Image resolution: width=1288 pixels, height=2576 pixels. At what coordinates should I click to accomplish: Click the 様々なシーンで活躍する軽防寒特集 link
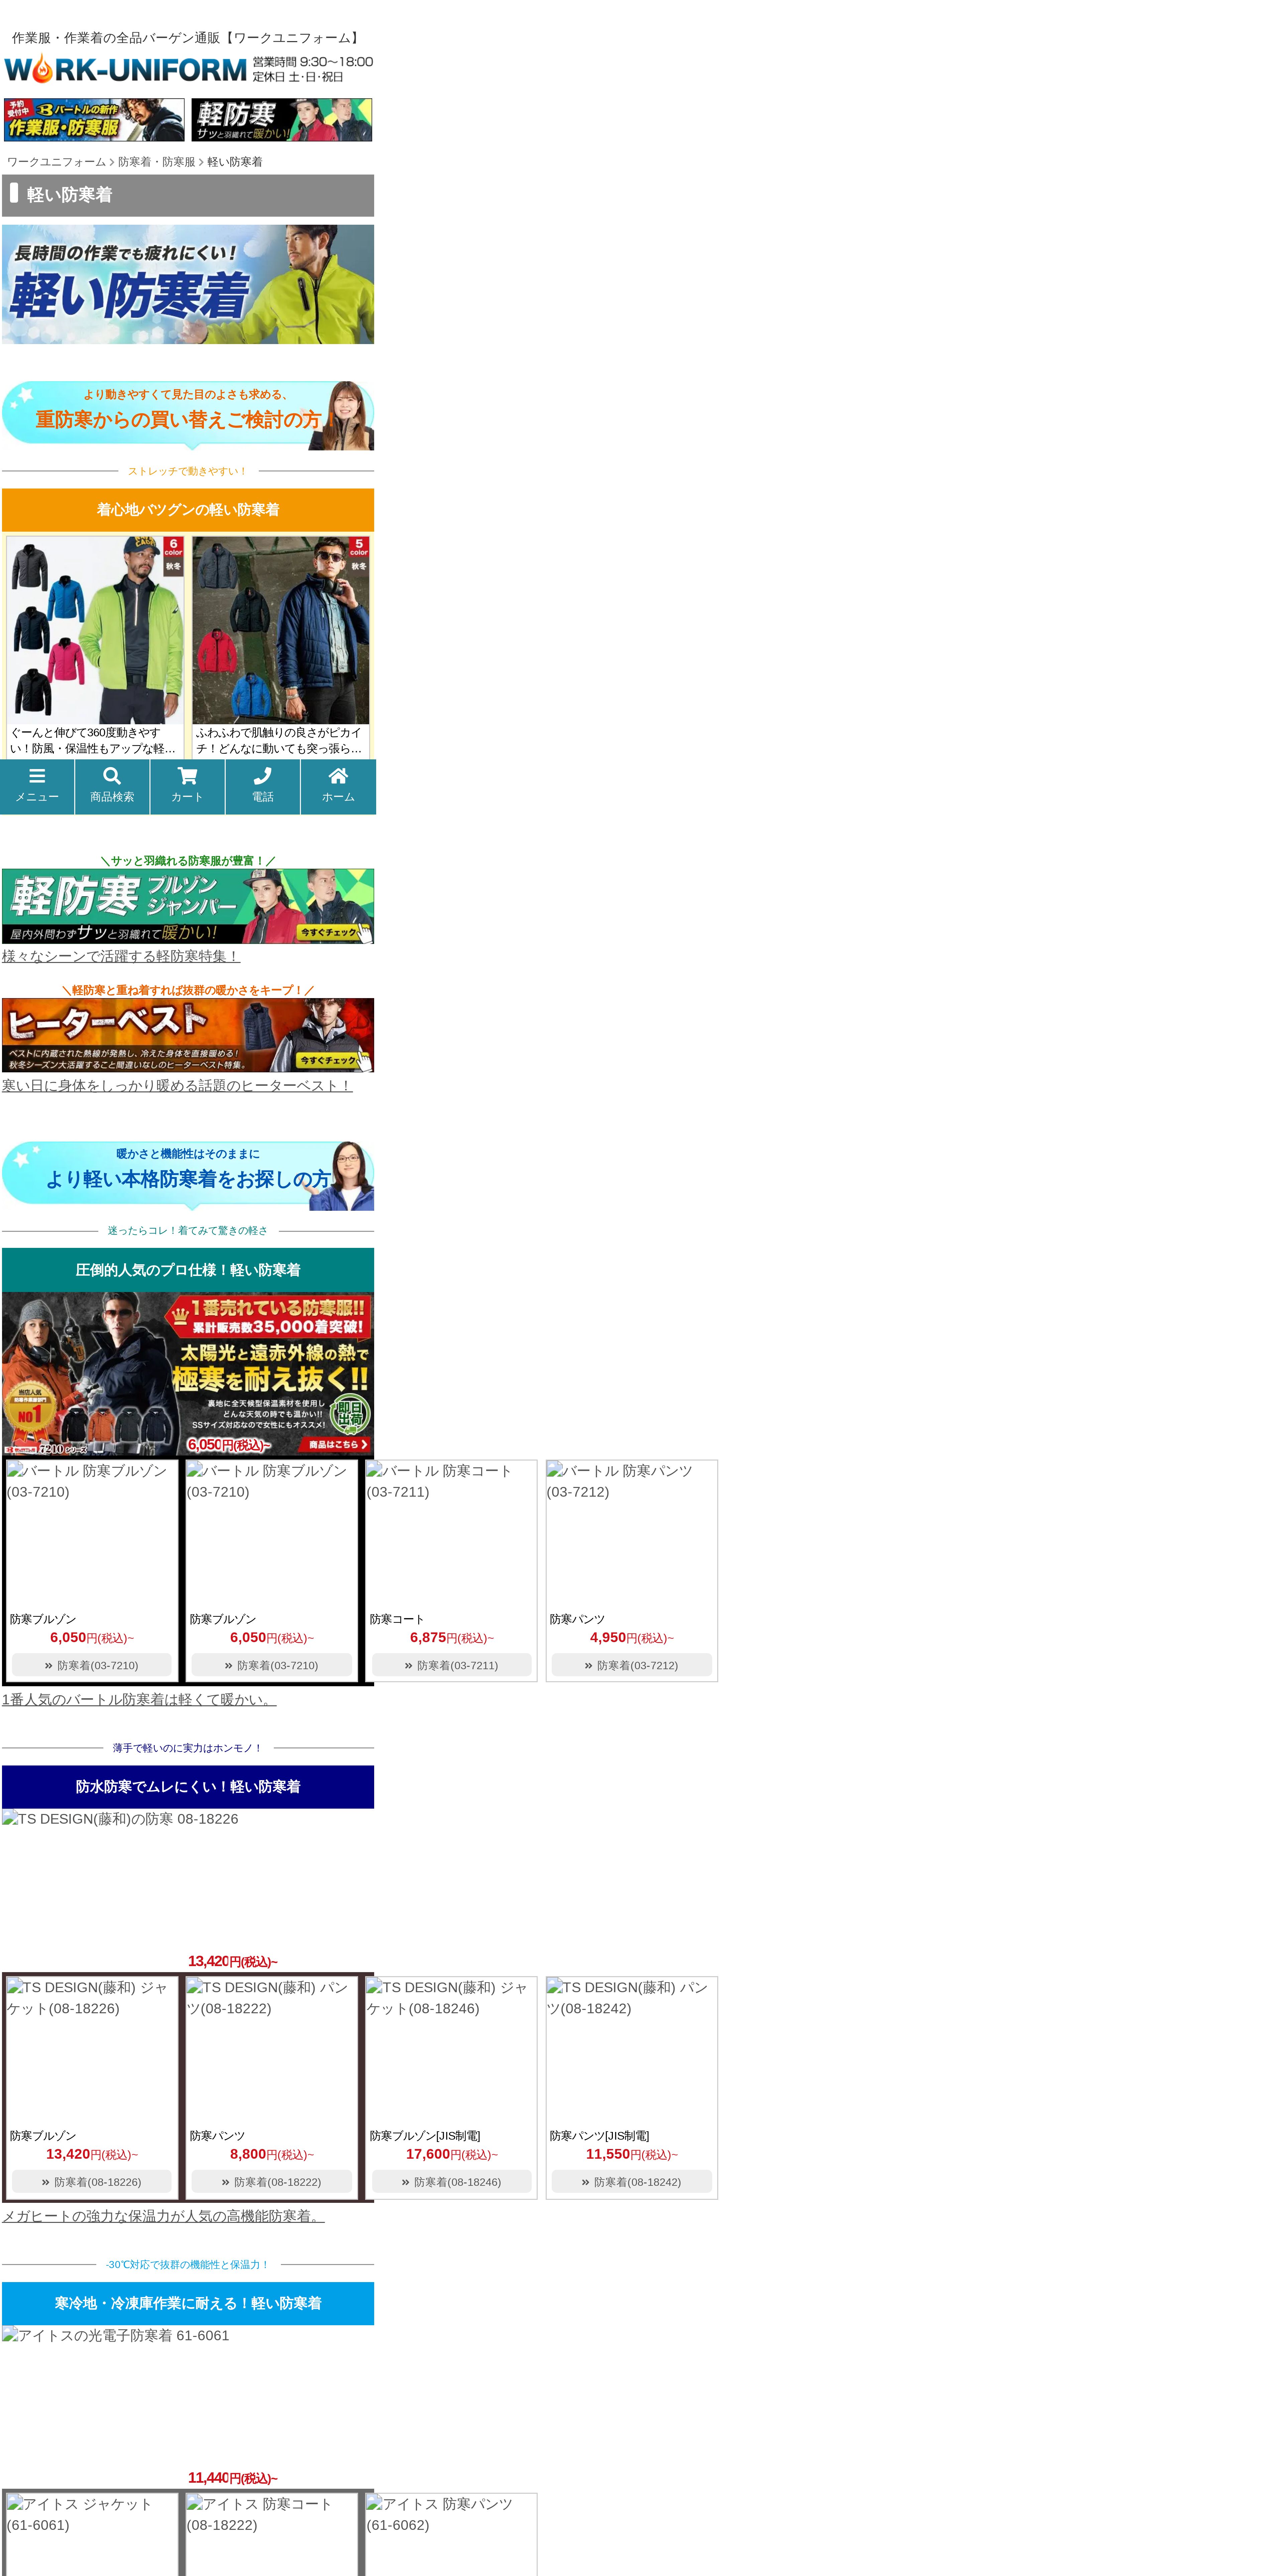[x=121, y=956]
